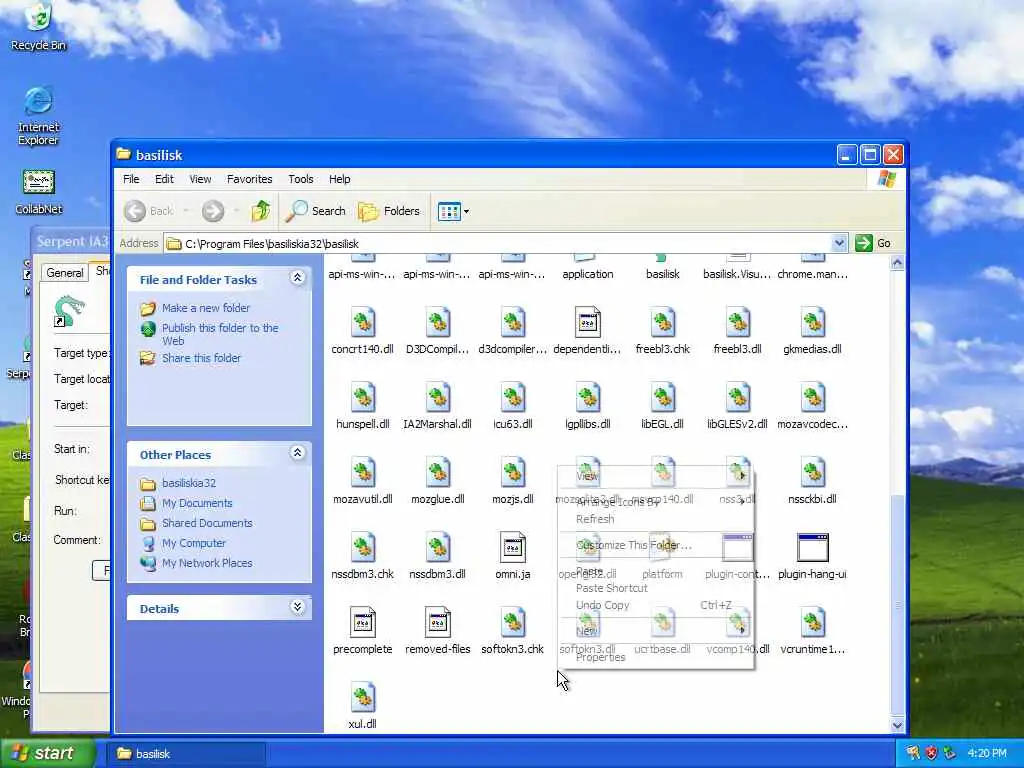Expand the Details panel

(x=297, y=607)
